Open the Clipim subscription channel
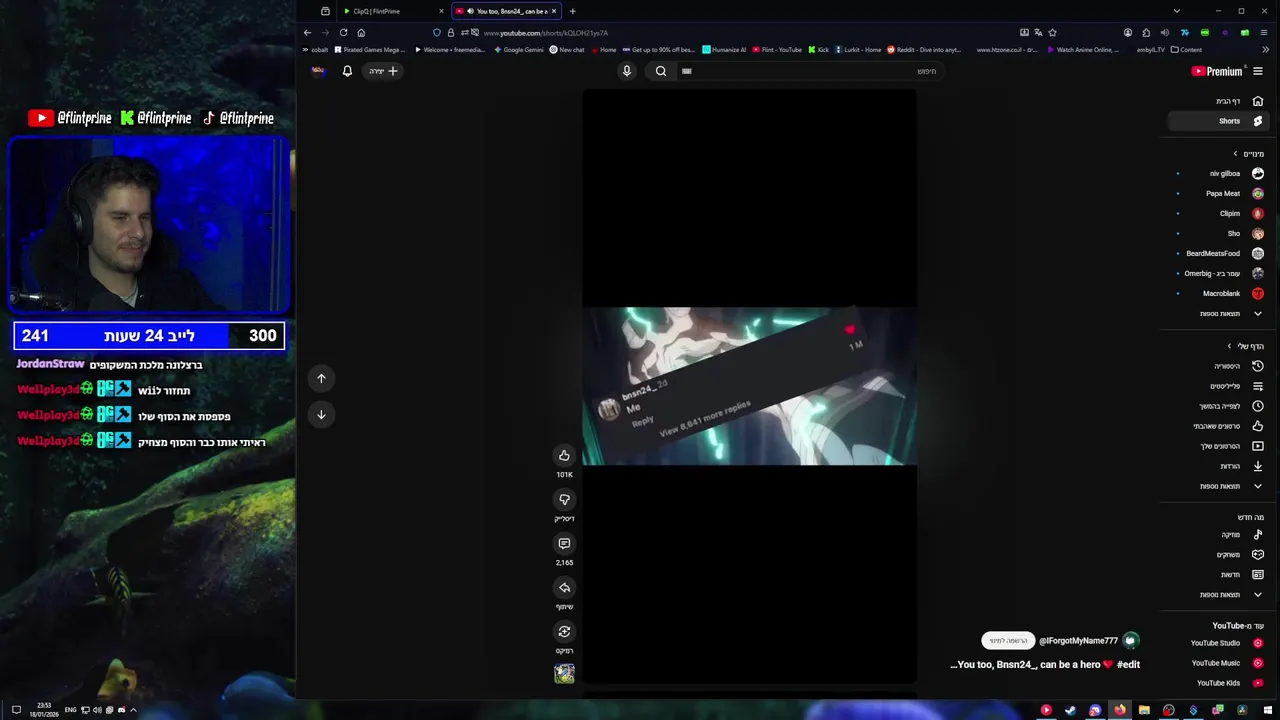Screen dimensions: 1280x720 click(1220, 213)
